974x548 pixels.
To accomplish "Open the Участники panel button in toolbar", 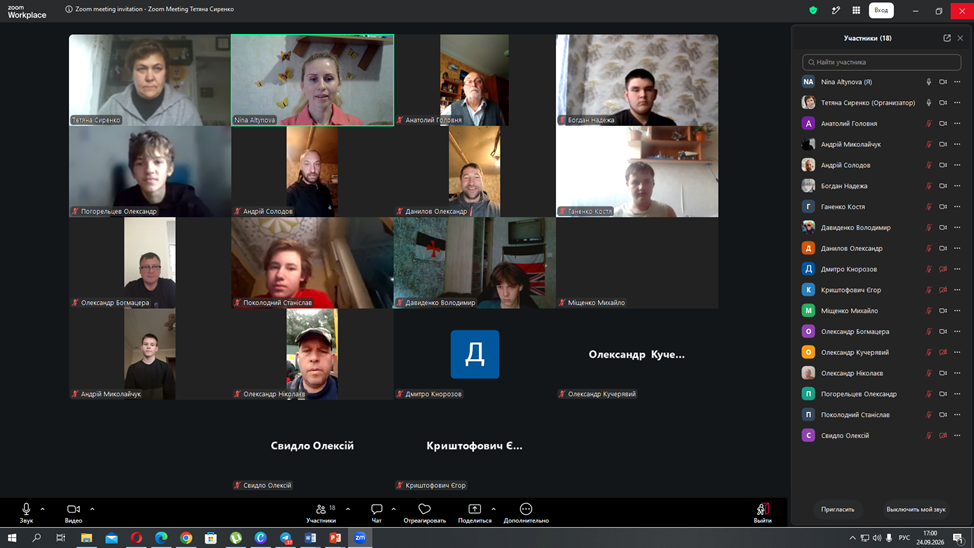I will (x=321, y=513).
